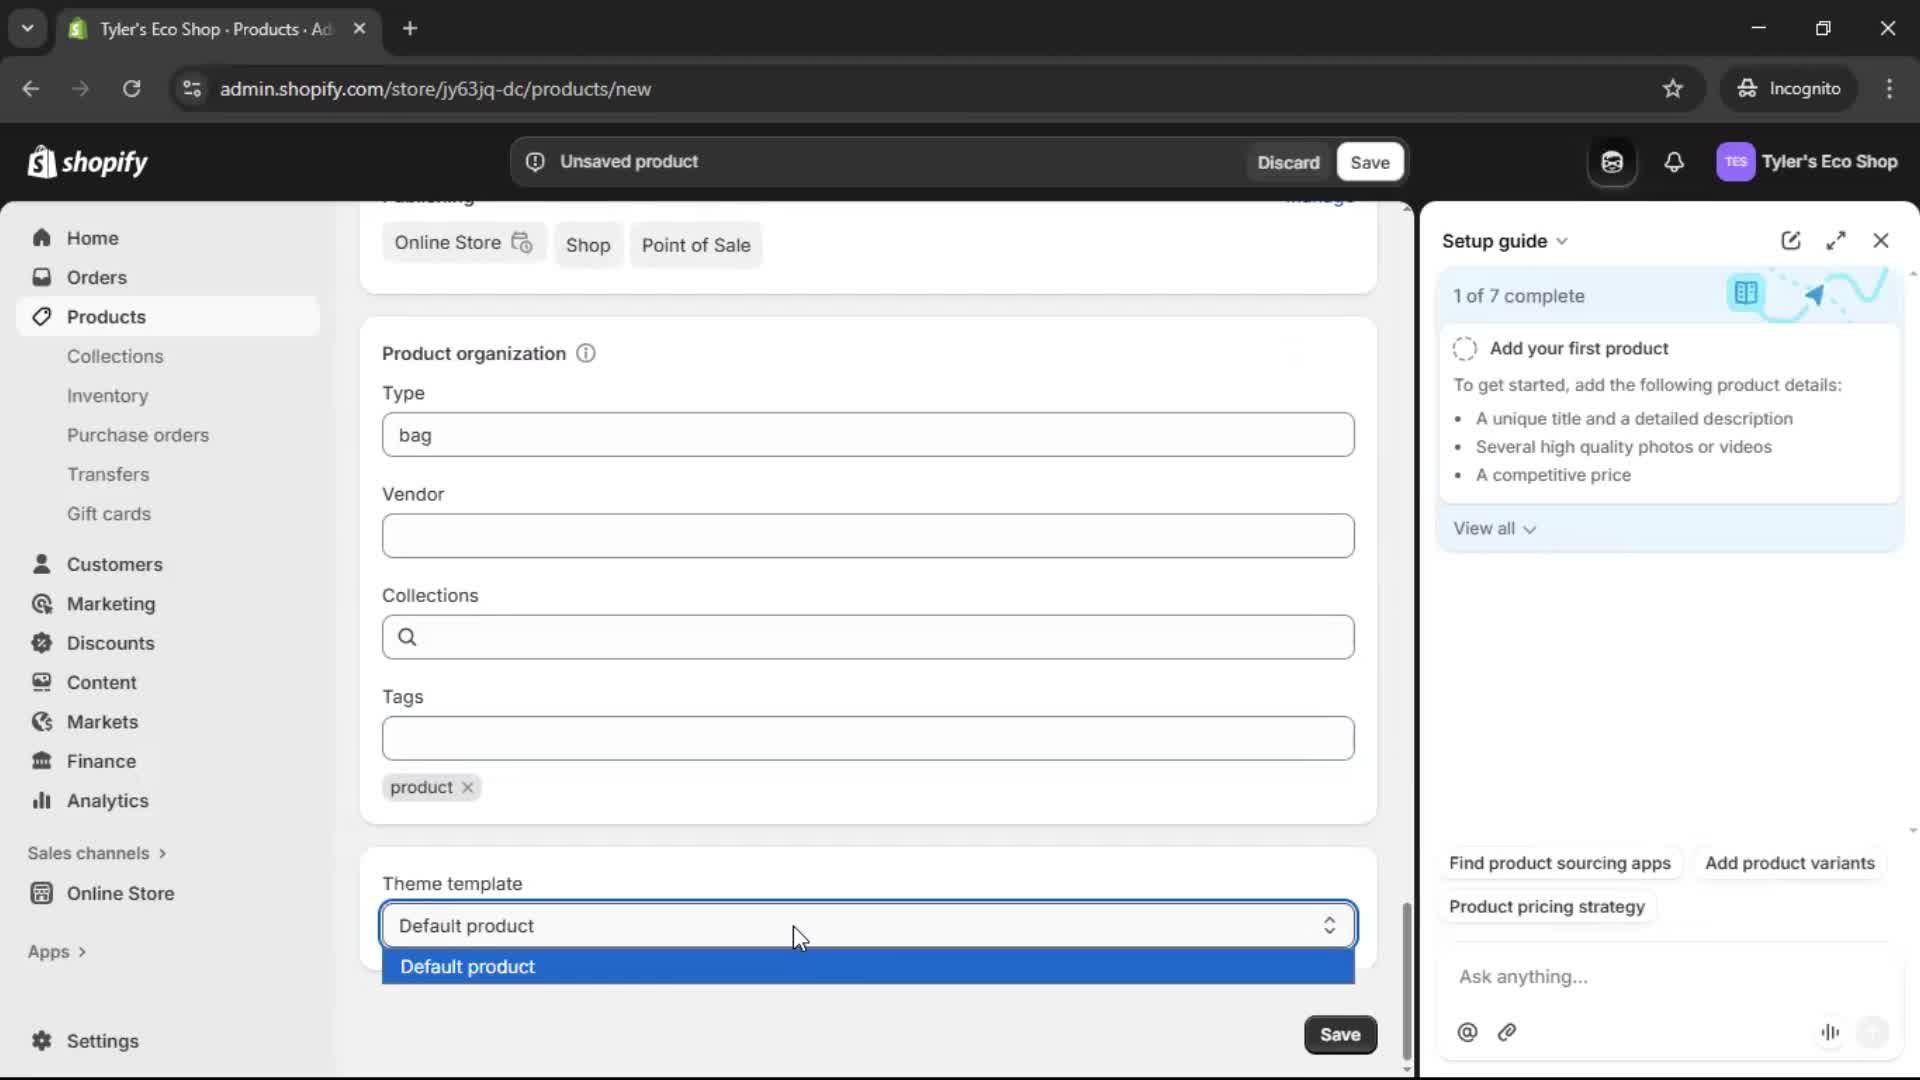Switch to the Point of Sale tab

click(696, 244)
